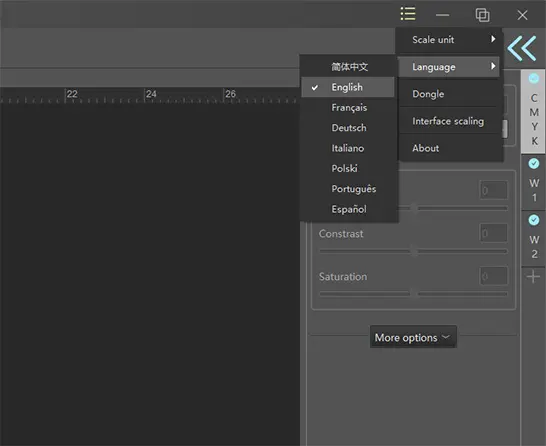The height and width of the screenshot is (446, 546).
Task: Add new channel with plus icon
Action: point(533,277)
